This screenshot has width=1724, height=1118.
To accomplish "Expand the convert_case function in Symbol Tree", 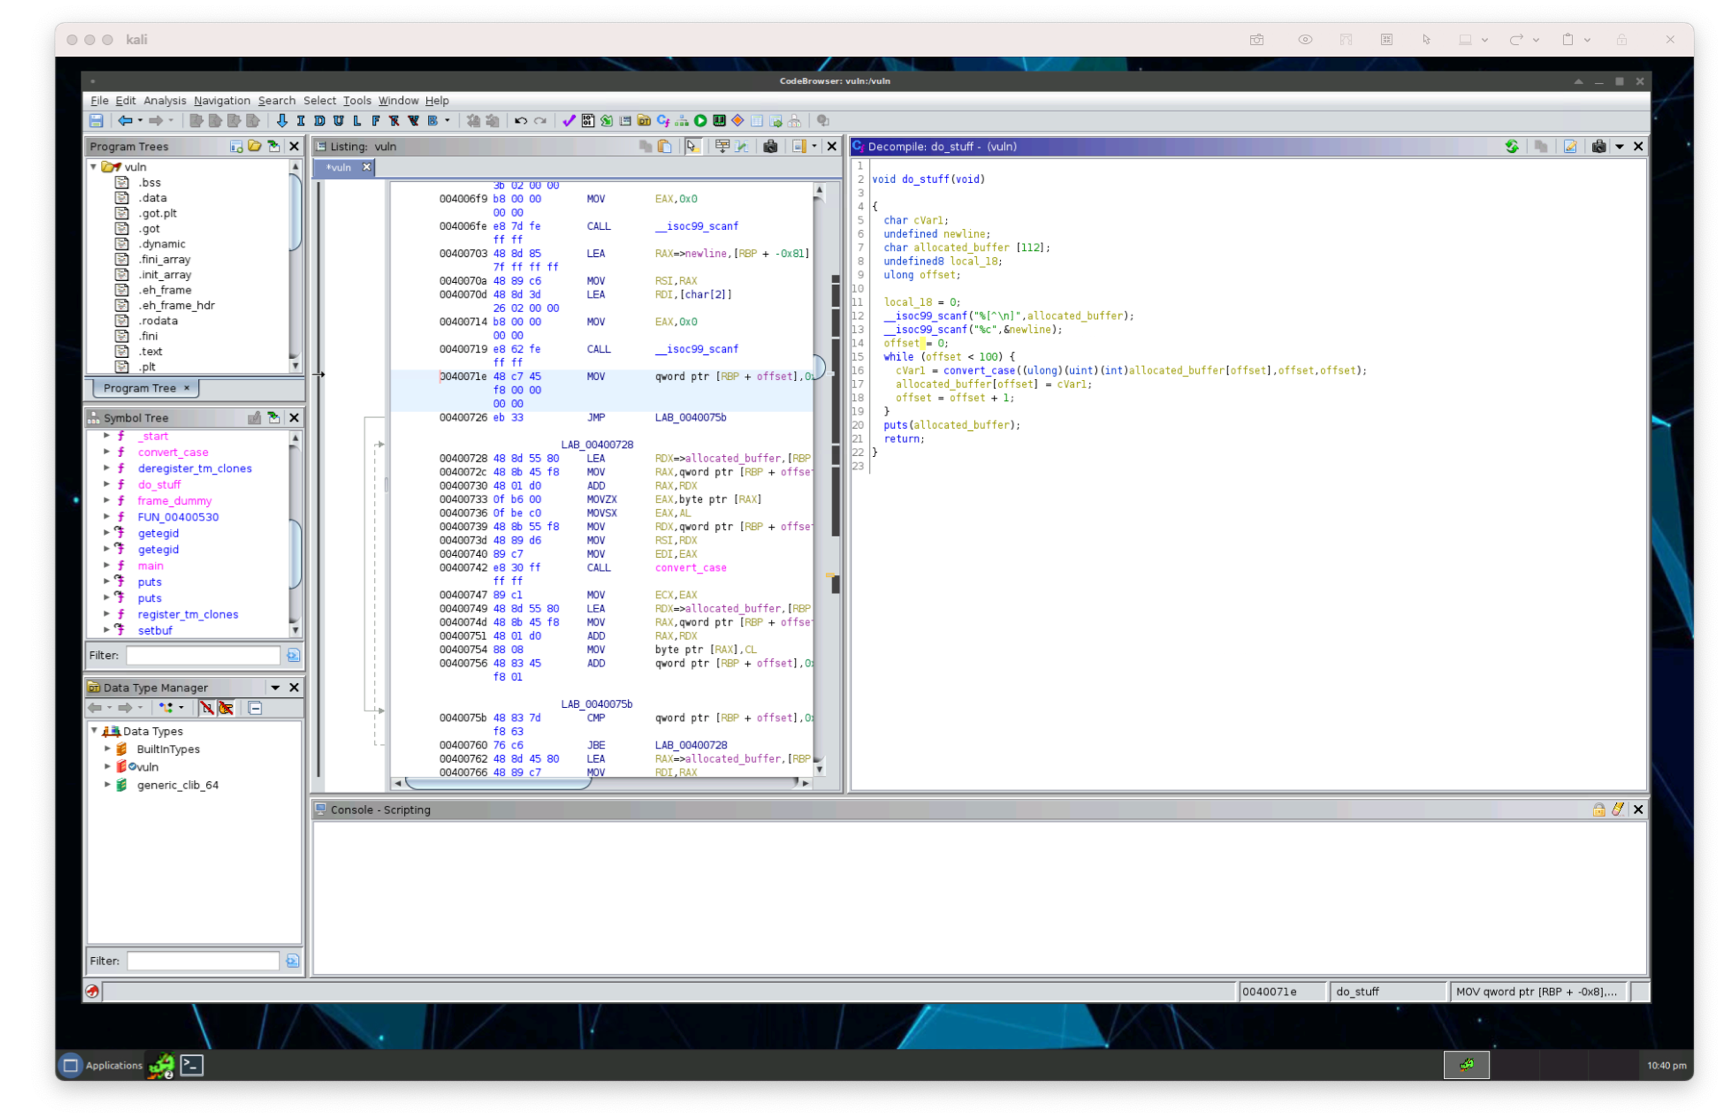I will point(107,452).
